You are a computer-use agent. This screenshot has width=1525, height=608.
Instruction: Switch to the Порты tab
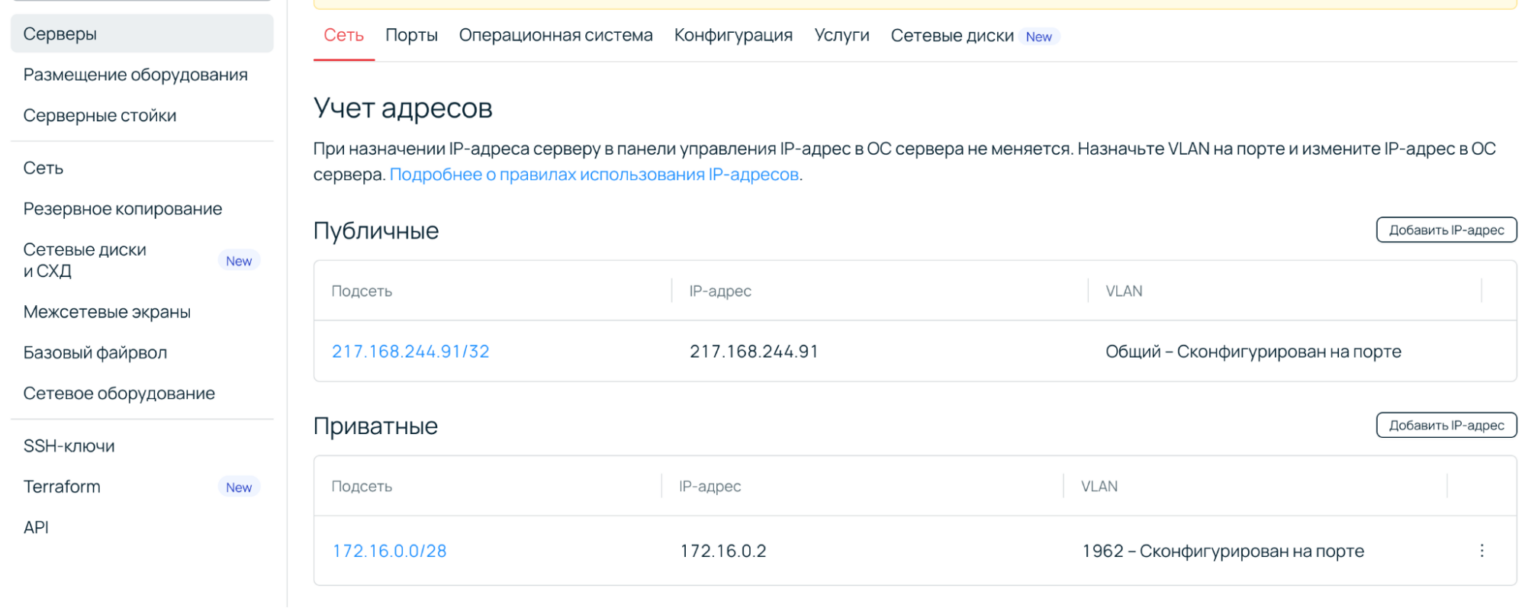click(409, 34)
